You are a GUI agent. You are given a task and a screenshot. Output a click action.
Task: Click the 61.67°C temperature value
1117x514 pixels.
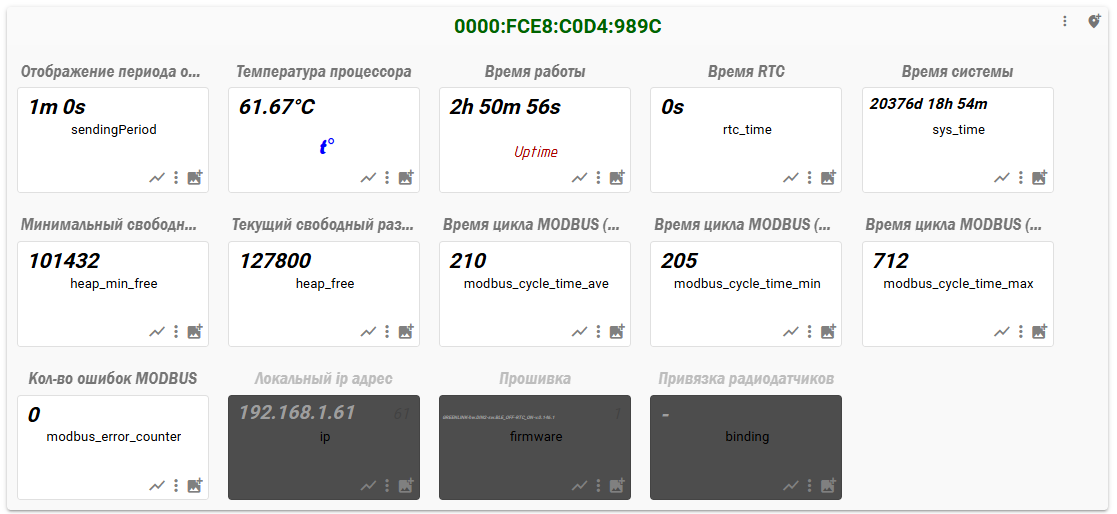(x=277, y=107)
